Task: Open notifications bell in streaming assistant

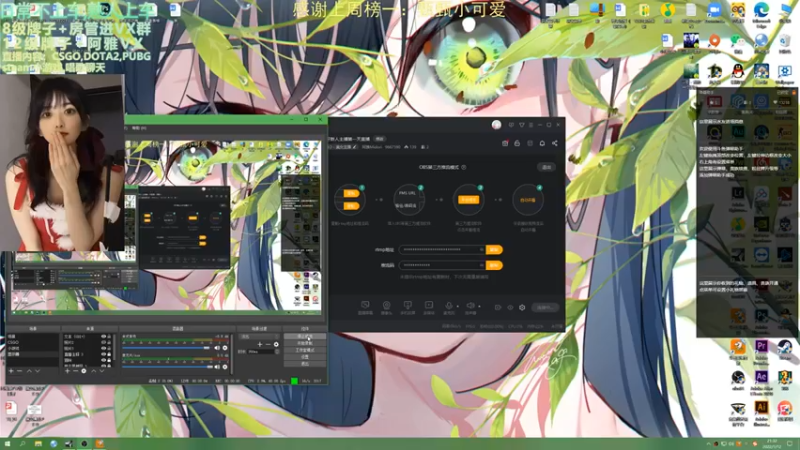Action: click(542, 143)
